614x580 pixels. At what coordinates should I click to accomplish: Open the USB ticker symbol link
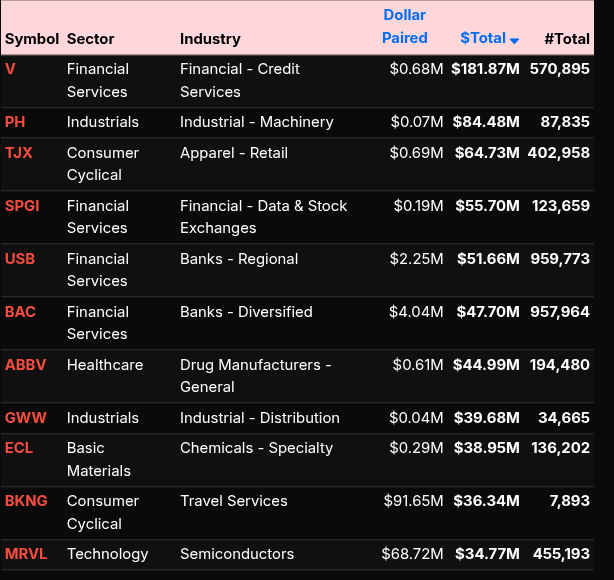[x=20, y=259]
